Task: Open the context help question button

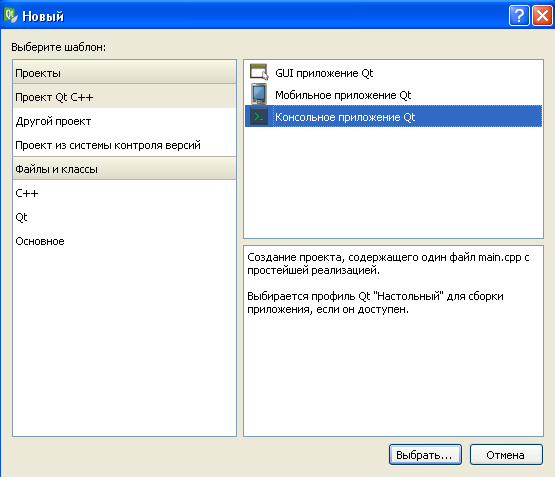Action: 519,16
